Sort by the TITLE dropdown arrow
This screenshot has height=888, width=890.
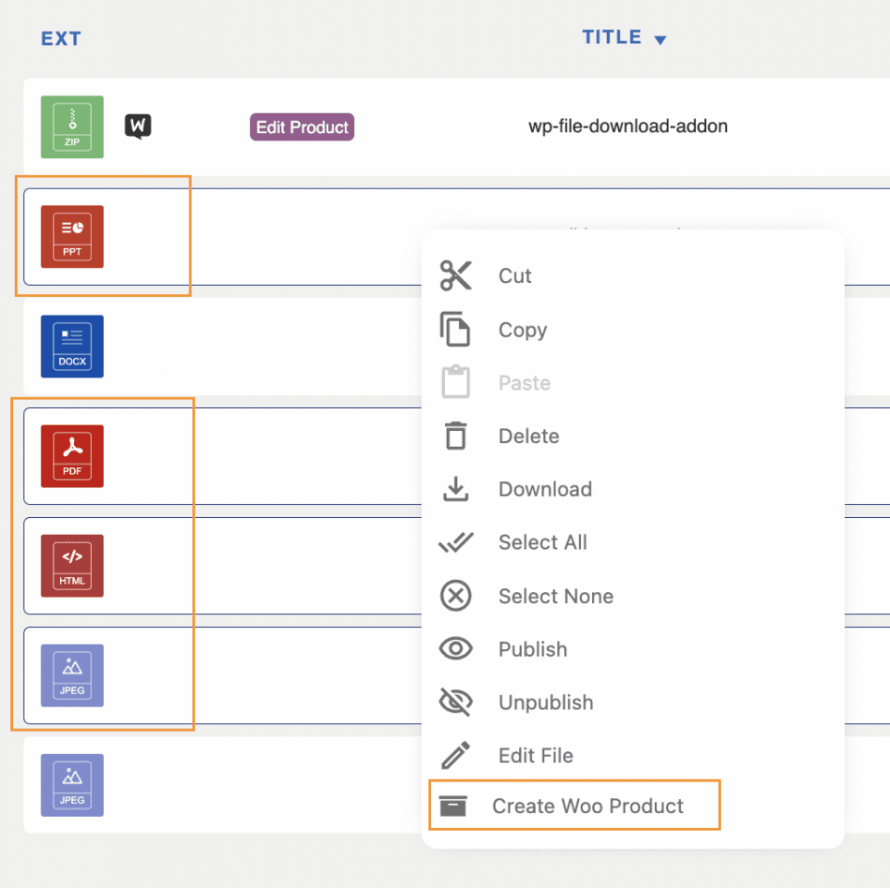(x=660, y=40)
